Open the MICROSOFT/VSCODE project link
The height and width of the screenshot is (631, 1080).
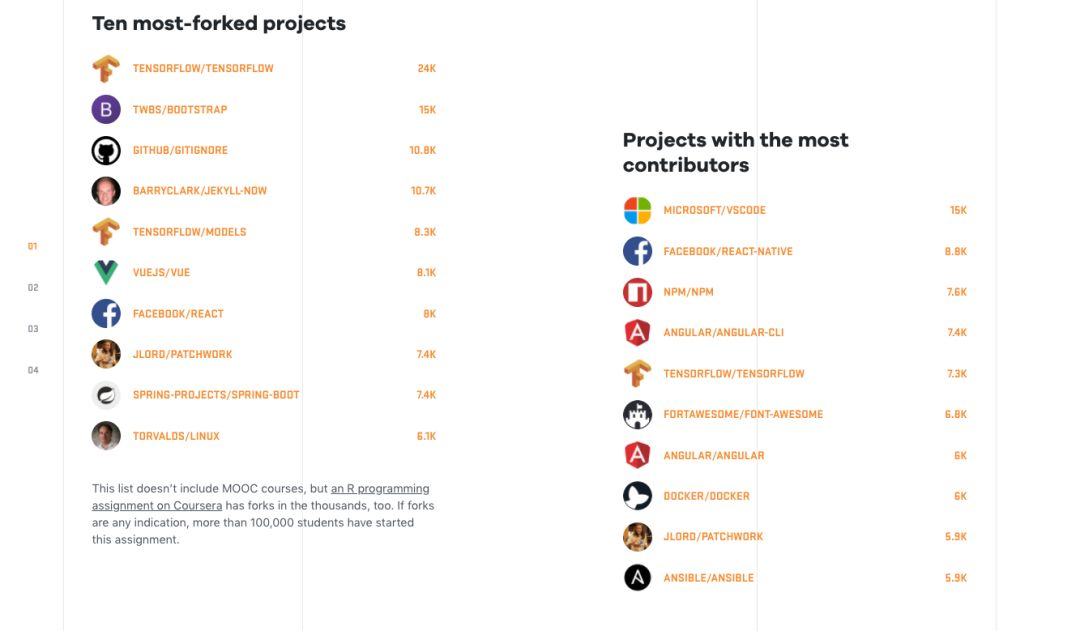[x=714, y=211]
